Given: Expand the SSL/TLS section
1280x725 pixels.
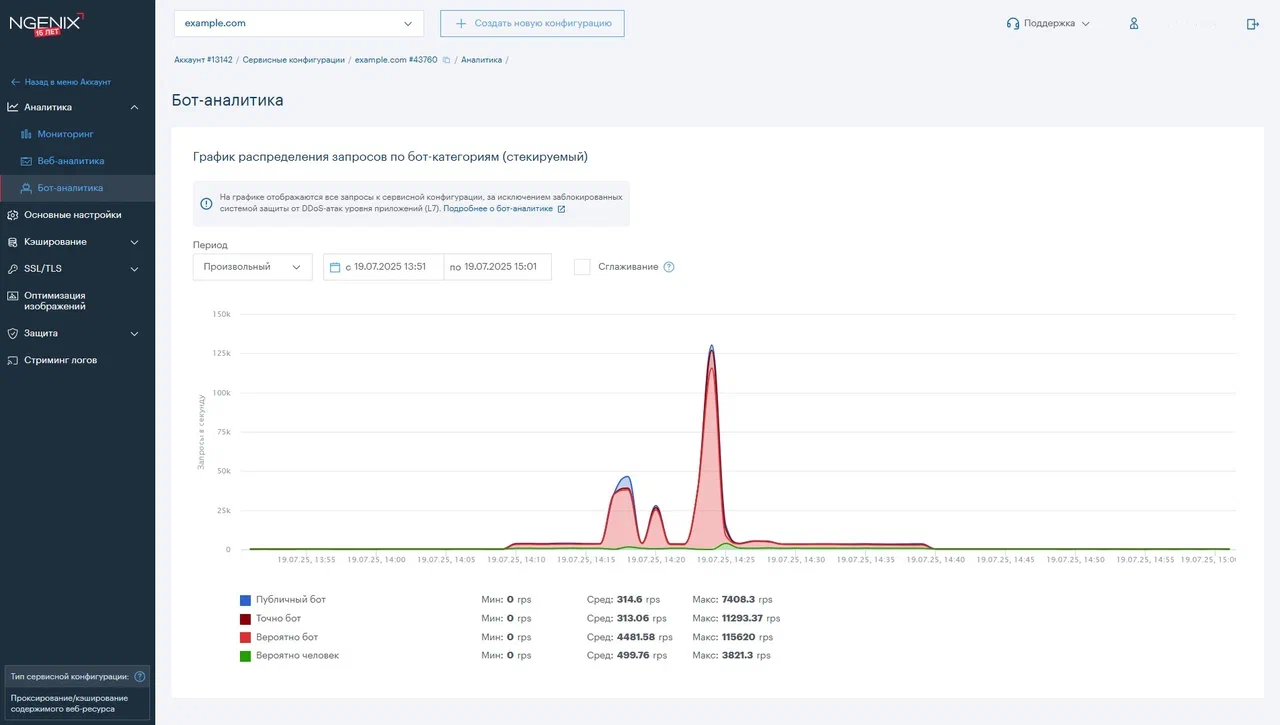Looking at the screenshot, I should tap(75, 268).
